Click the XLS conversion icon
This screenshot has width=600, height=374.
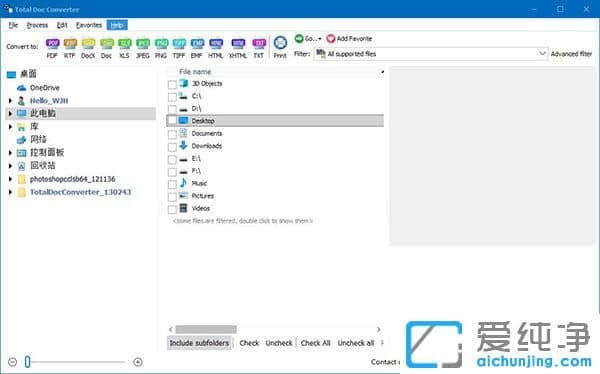124,43
